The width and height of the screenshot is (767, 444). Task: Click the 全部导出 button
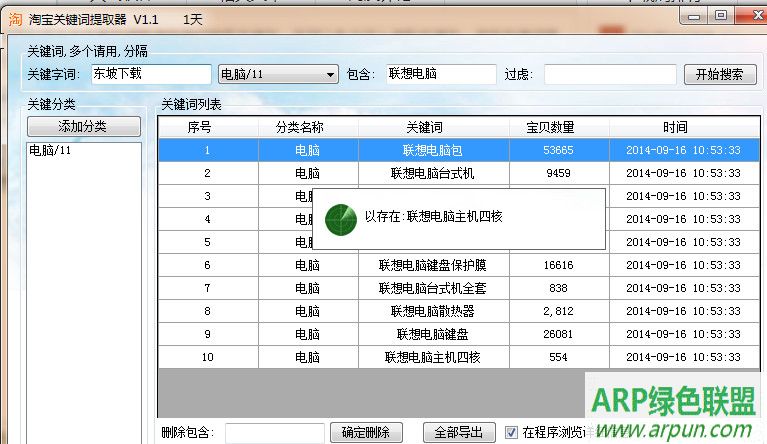[459, 432]
